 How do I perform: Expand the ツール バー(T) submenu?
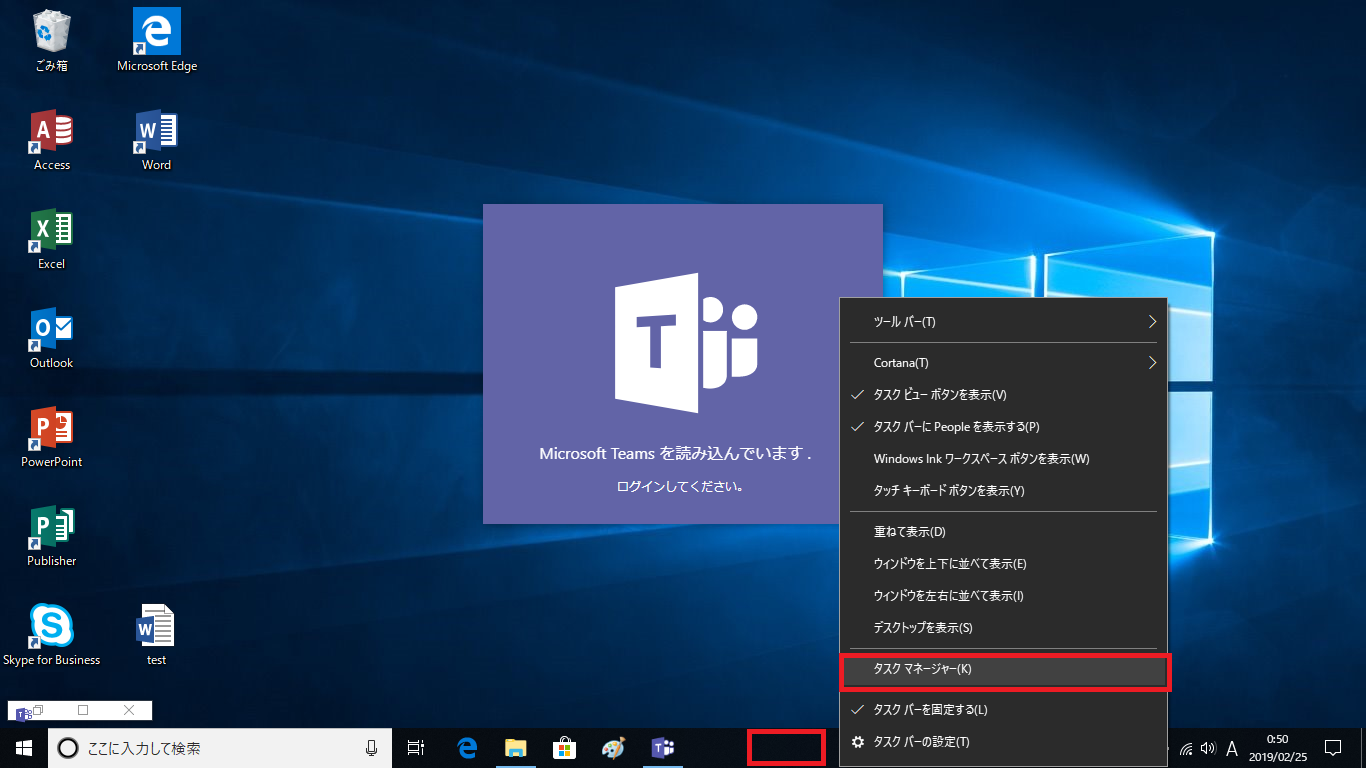click(x=1003, y=322)
